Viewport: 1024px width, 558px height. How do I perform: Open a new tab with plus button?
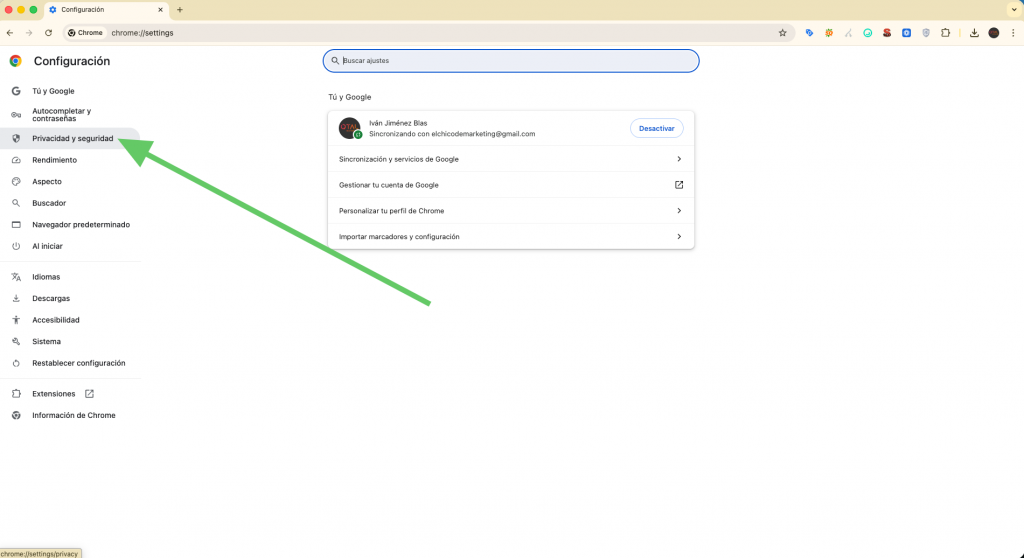point(180,10)
